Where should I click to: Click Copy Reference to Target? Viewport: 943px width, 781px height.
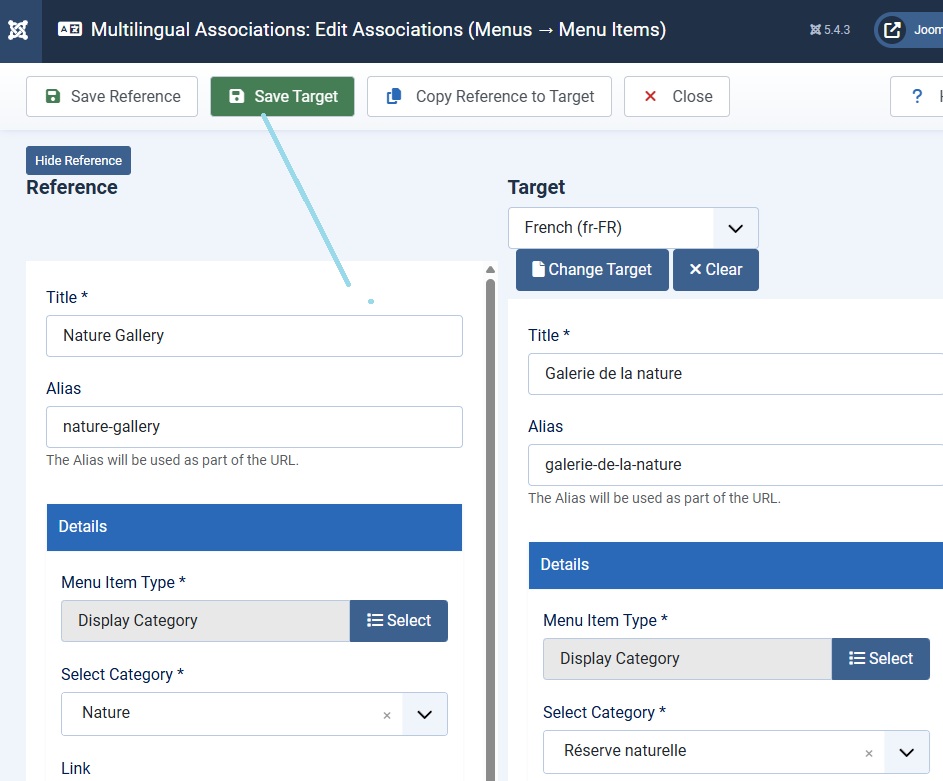489,97
